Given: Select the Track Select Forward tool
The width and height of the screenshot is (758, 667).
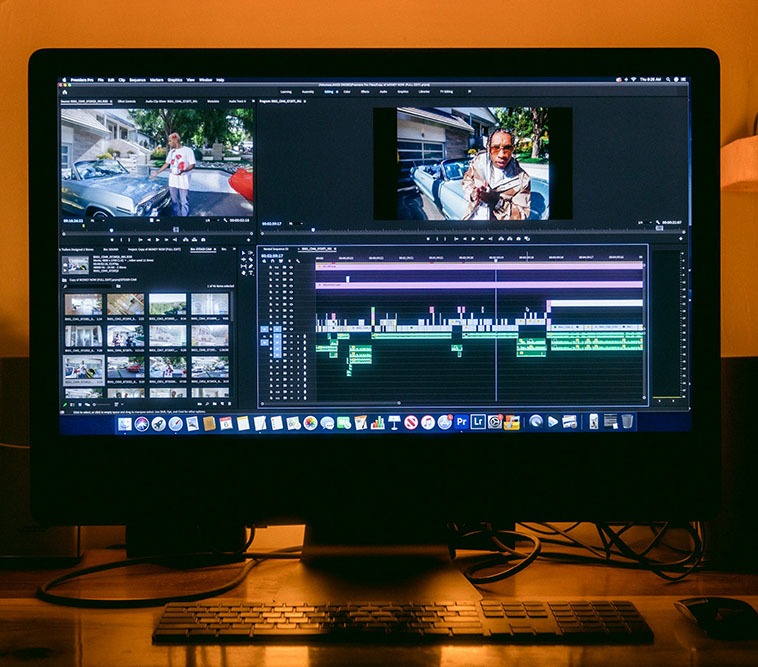Looking at the screenshot, I should [x=251, y=253].
